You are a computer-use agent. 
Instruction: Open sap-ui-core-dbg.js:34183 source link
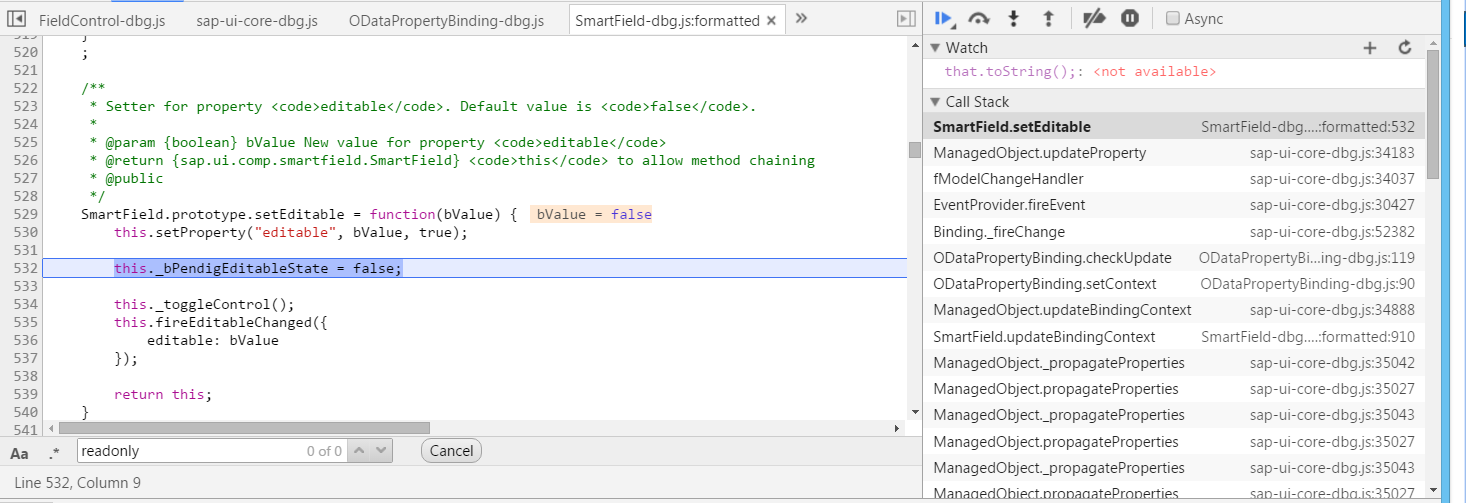click(1332, 153)
